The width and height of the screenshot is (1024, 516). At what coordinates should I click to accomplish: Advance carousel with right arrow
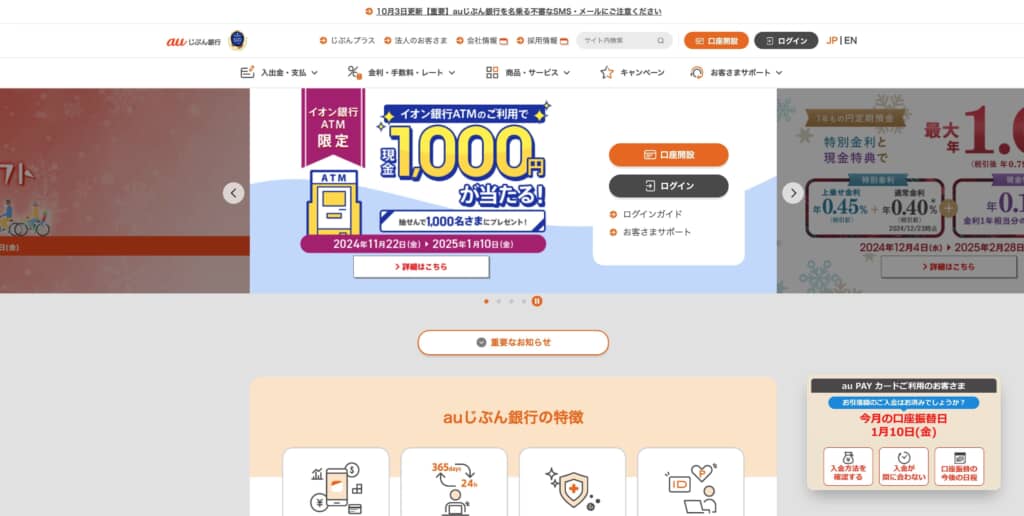[x=793, y=193]
